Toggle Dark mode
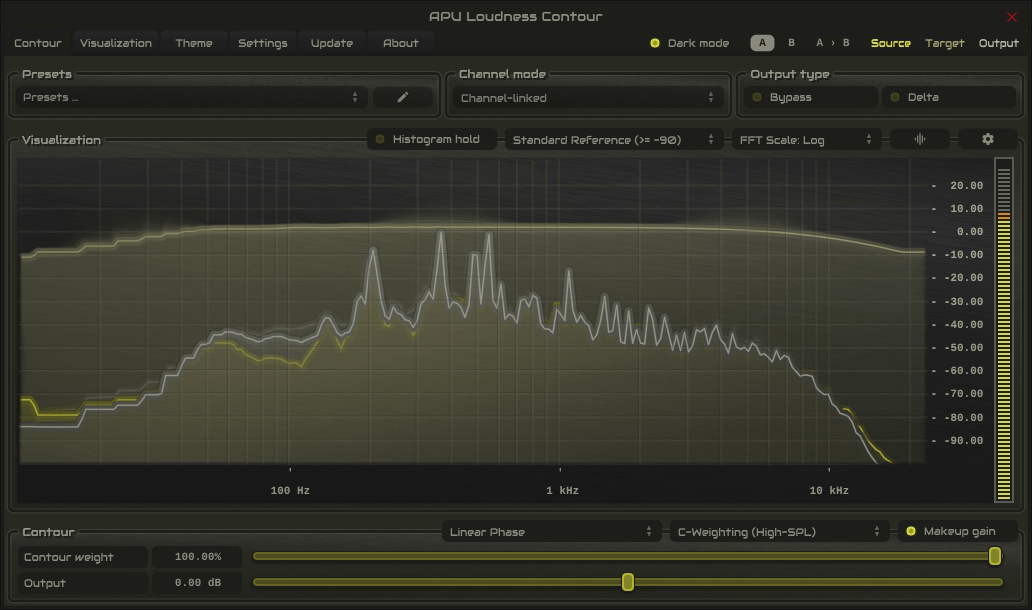 click(x=690, y=43)
